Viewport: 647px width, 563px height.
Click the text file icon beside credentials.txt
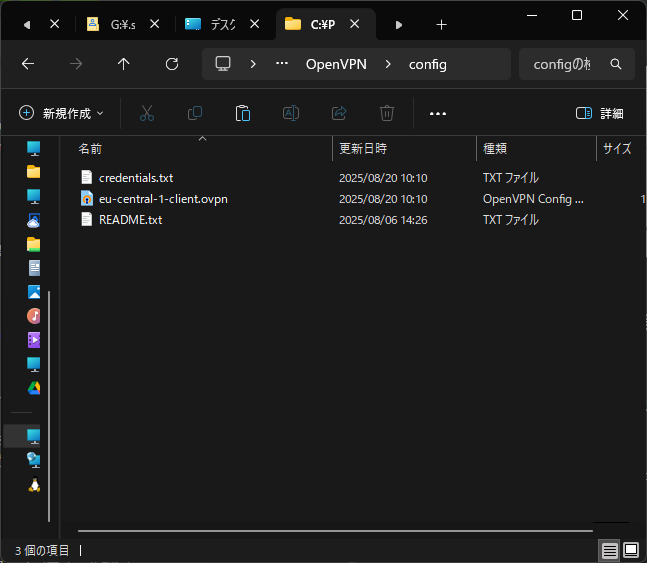coord(87,177)
